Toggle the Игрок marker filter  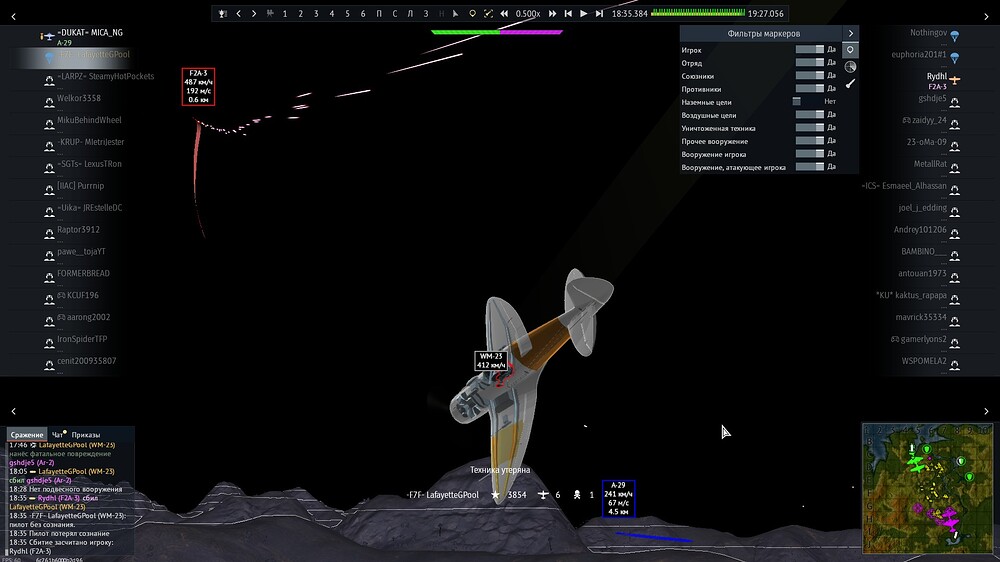(x=810, y=49)
